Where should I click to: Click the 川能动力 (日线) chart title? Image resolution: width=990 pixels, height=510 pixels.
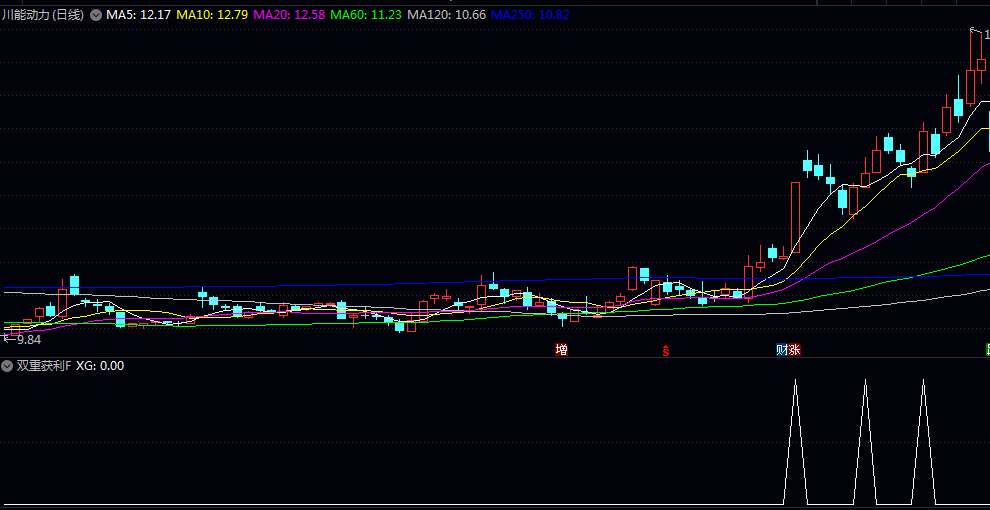click(x=43, y=15)
